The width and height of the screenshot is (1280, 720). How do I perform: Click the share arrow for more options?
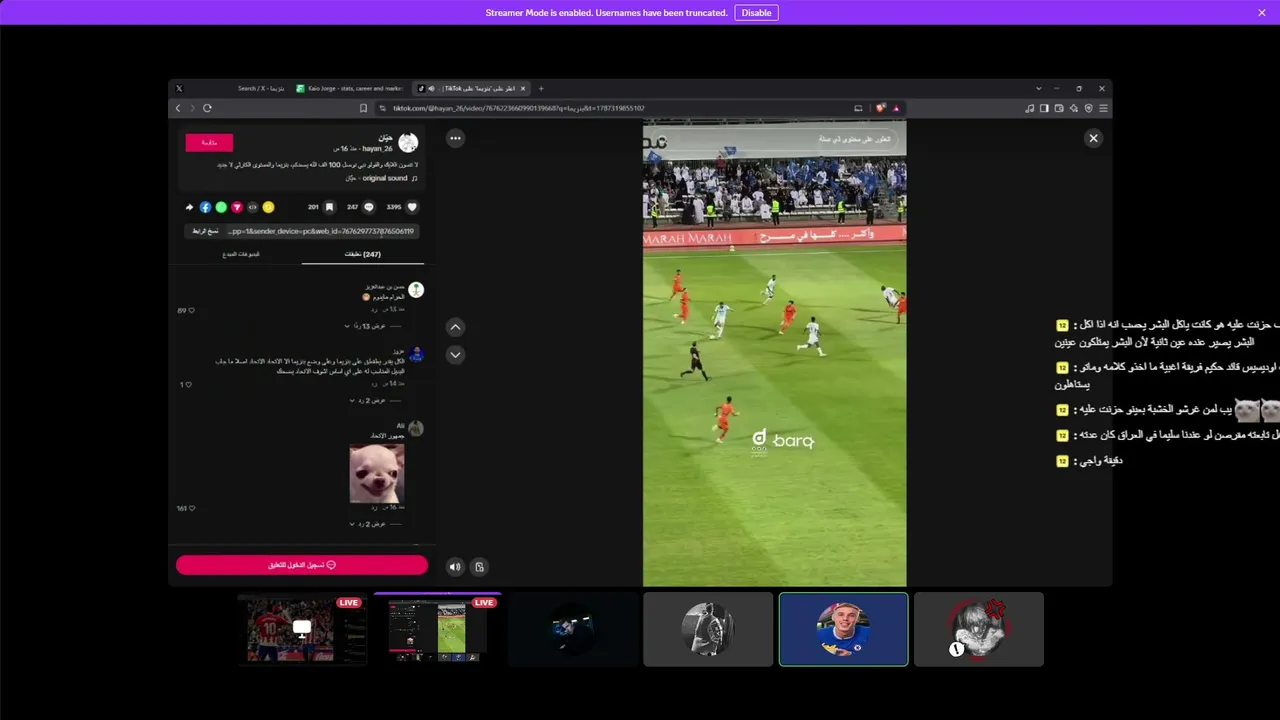(x=189, y=207)
